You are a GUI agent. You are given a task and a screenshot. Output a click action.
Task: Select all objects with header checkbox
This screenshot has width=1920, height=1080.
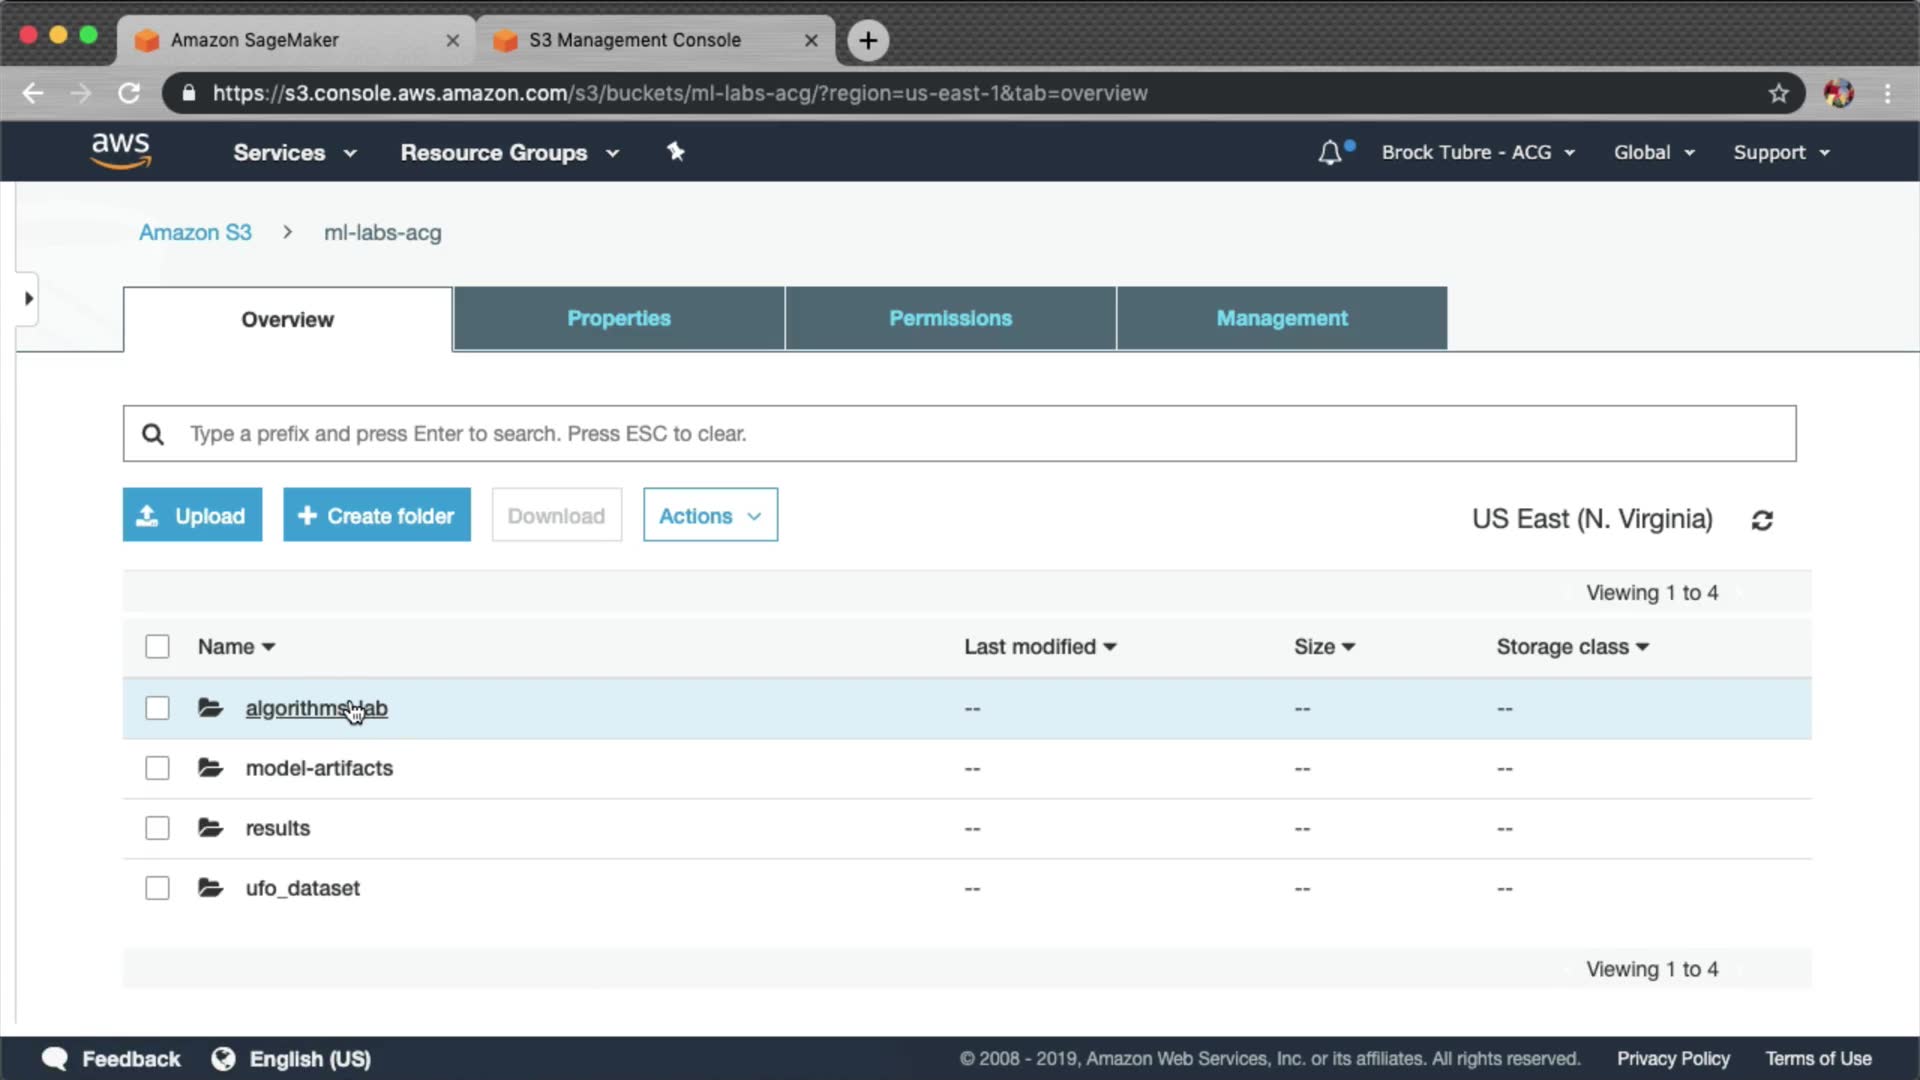click(157, 647)
